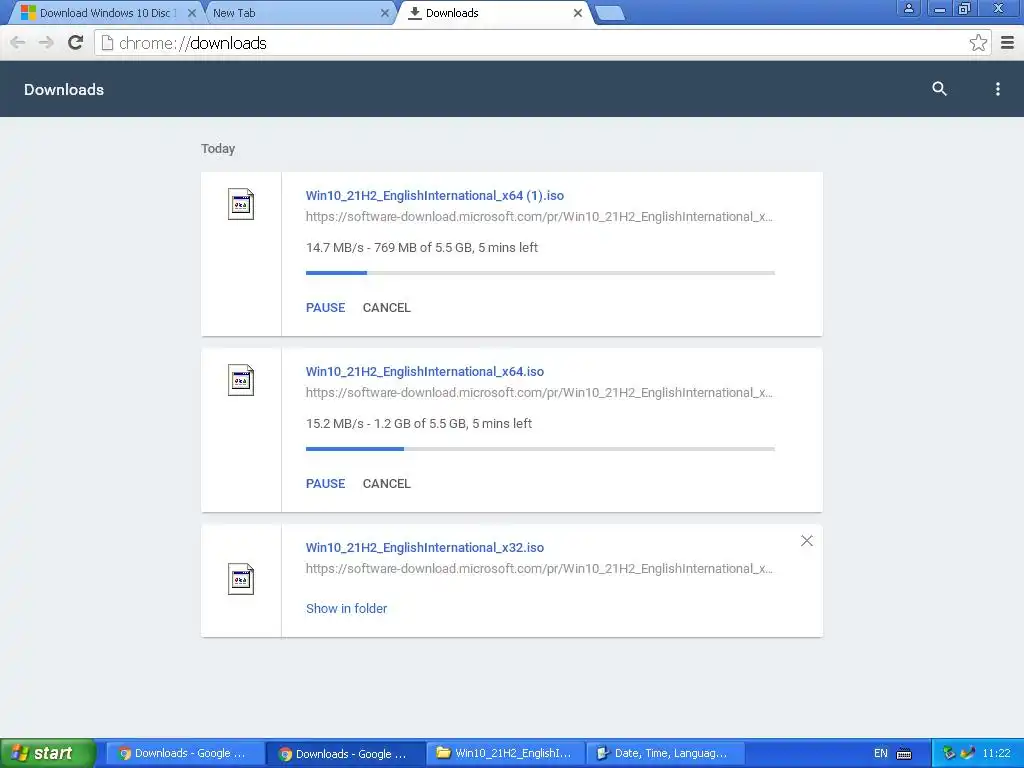Open the Windows Start menu
Image resolution: width=1024 pixels, height=768 pixels.
coord(47,754)
